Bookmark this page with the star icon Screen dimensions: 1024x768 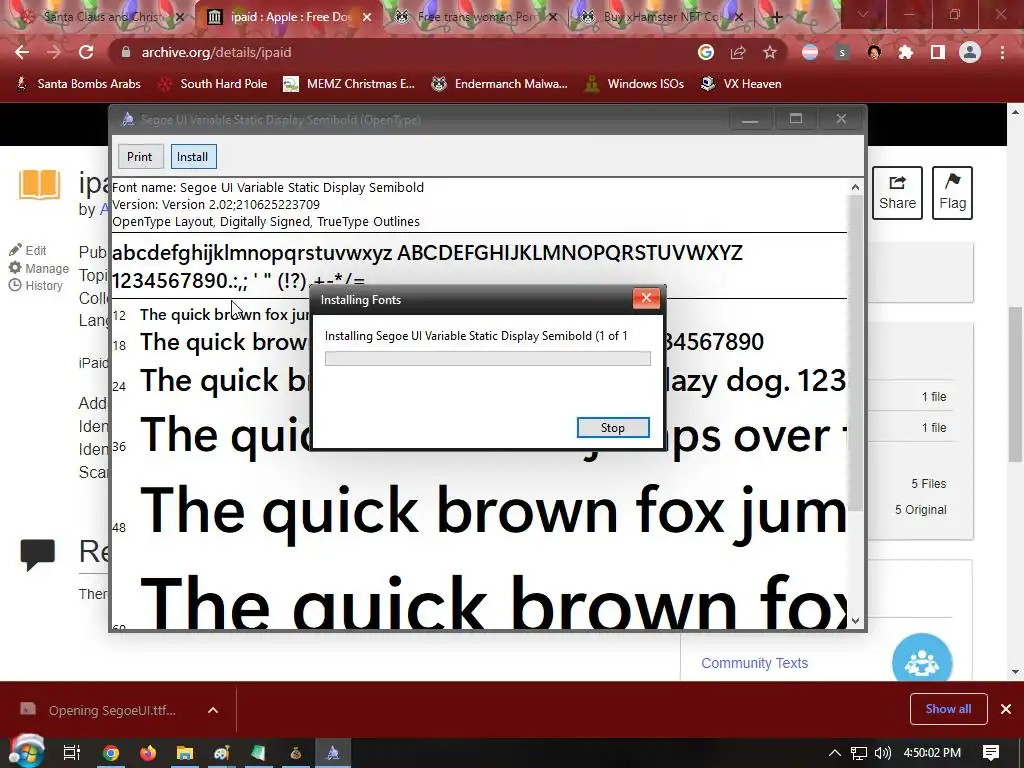pyautogui.click(x=770, y=52)
